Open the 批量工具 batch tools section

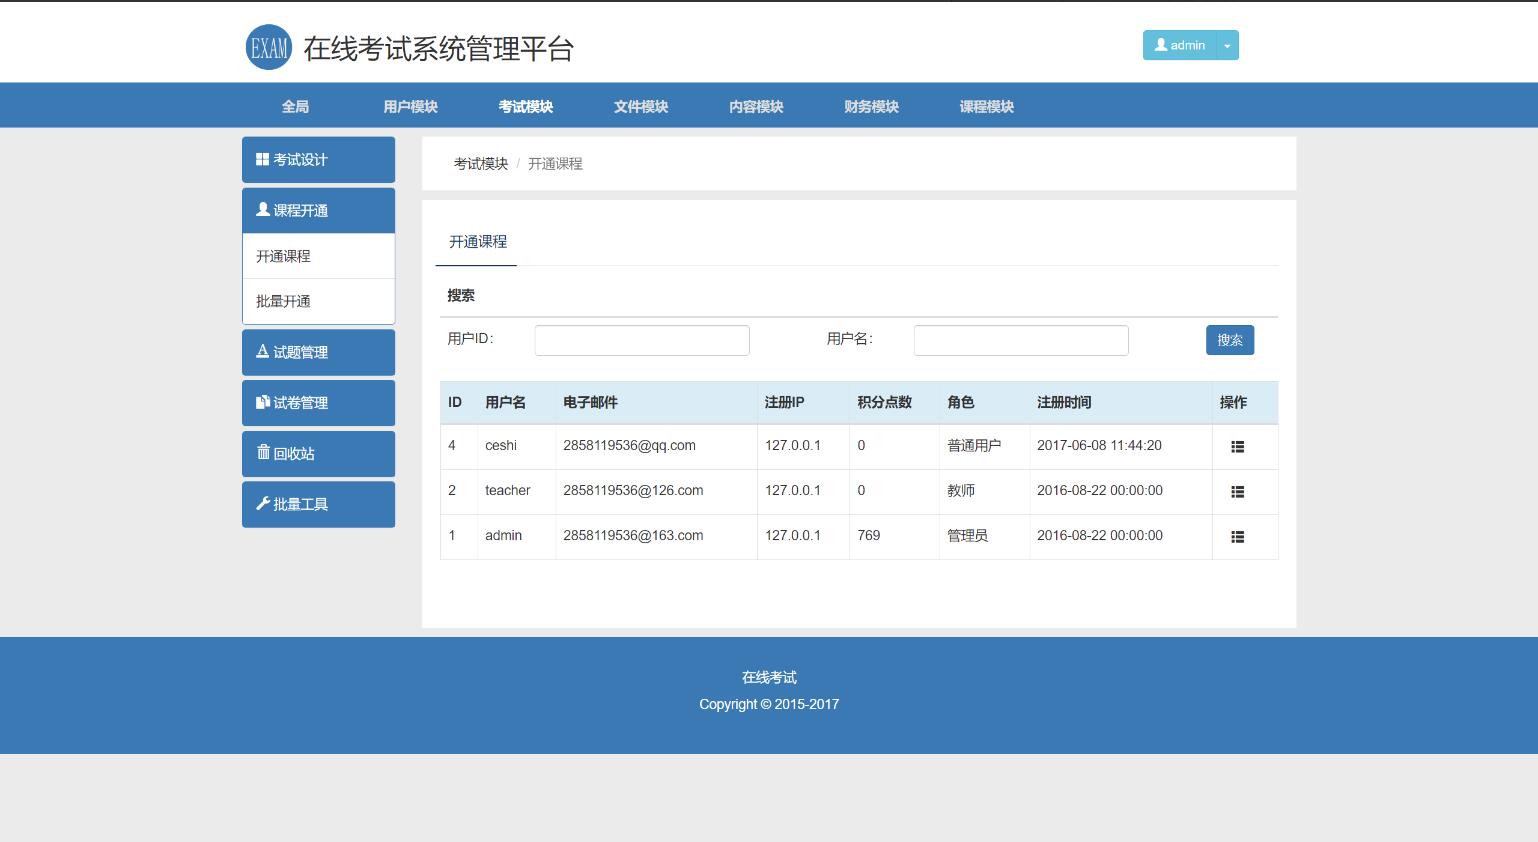click(x=318, y=504)
